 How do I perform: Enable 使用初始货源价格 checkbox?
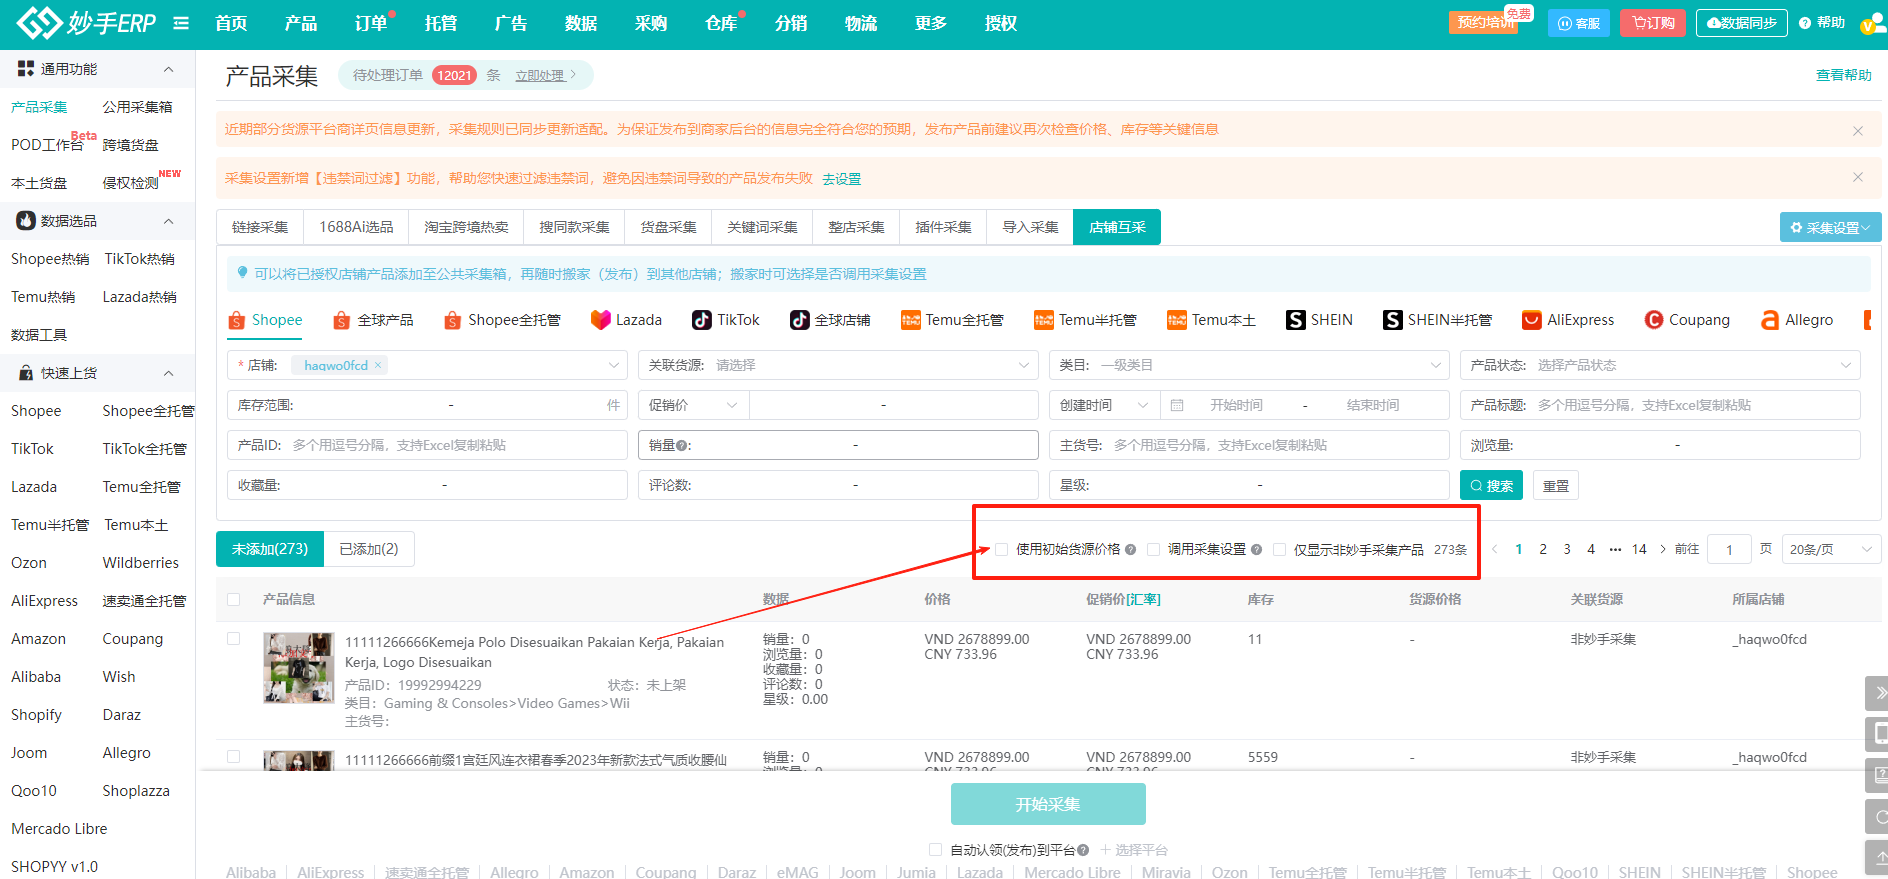click(x=1001, y=549)
